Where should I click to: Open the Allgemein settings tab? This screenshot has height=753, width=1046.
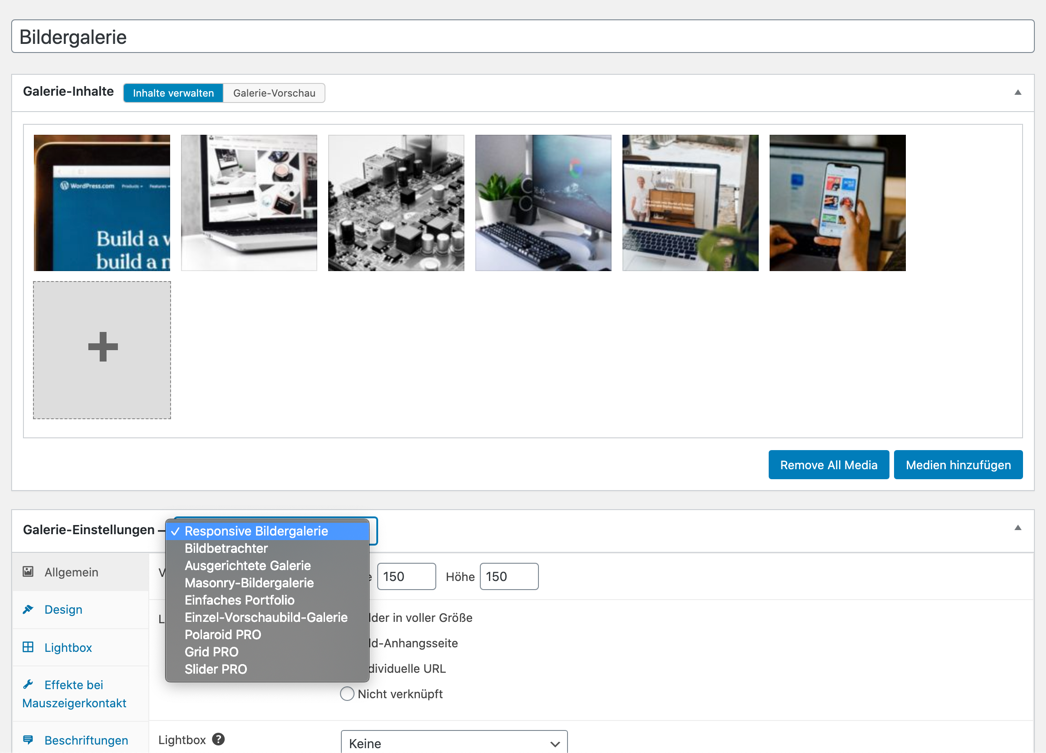tap(71, 572)
